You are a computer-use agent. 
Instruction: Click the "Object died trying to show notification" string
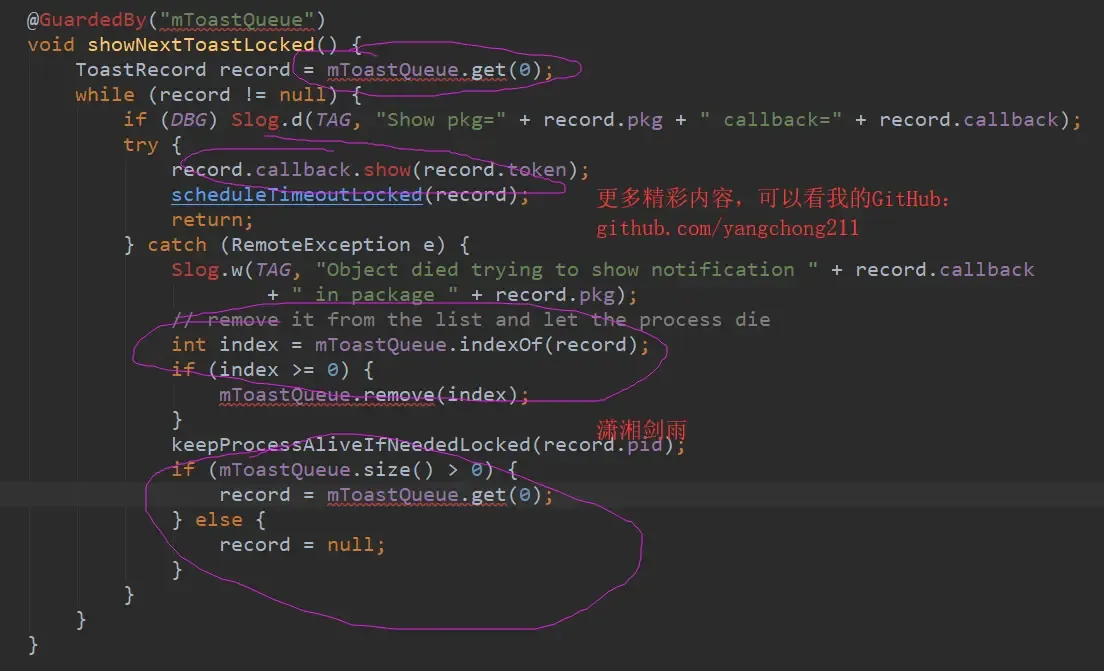[x=567, y=270]
